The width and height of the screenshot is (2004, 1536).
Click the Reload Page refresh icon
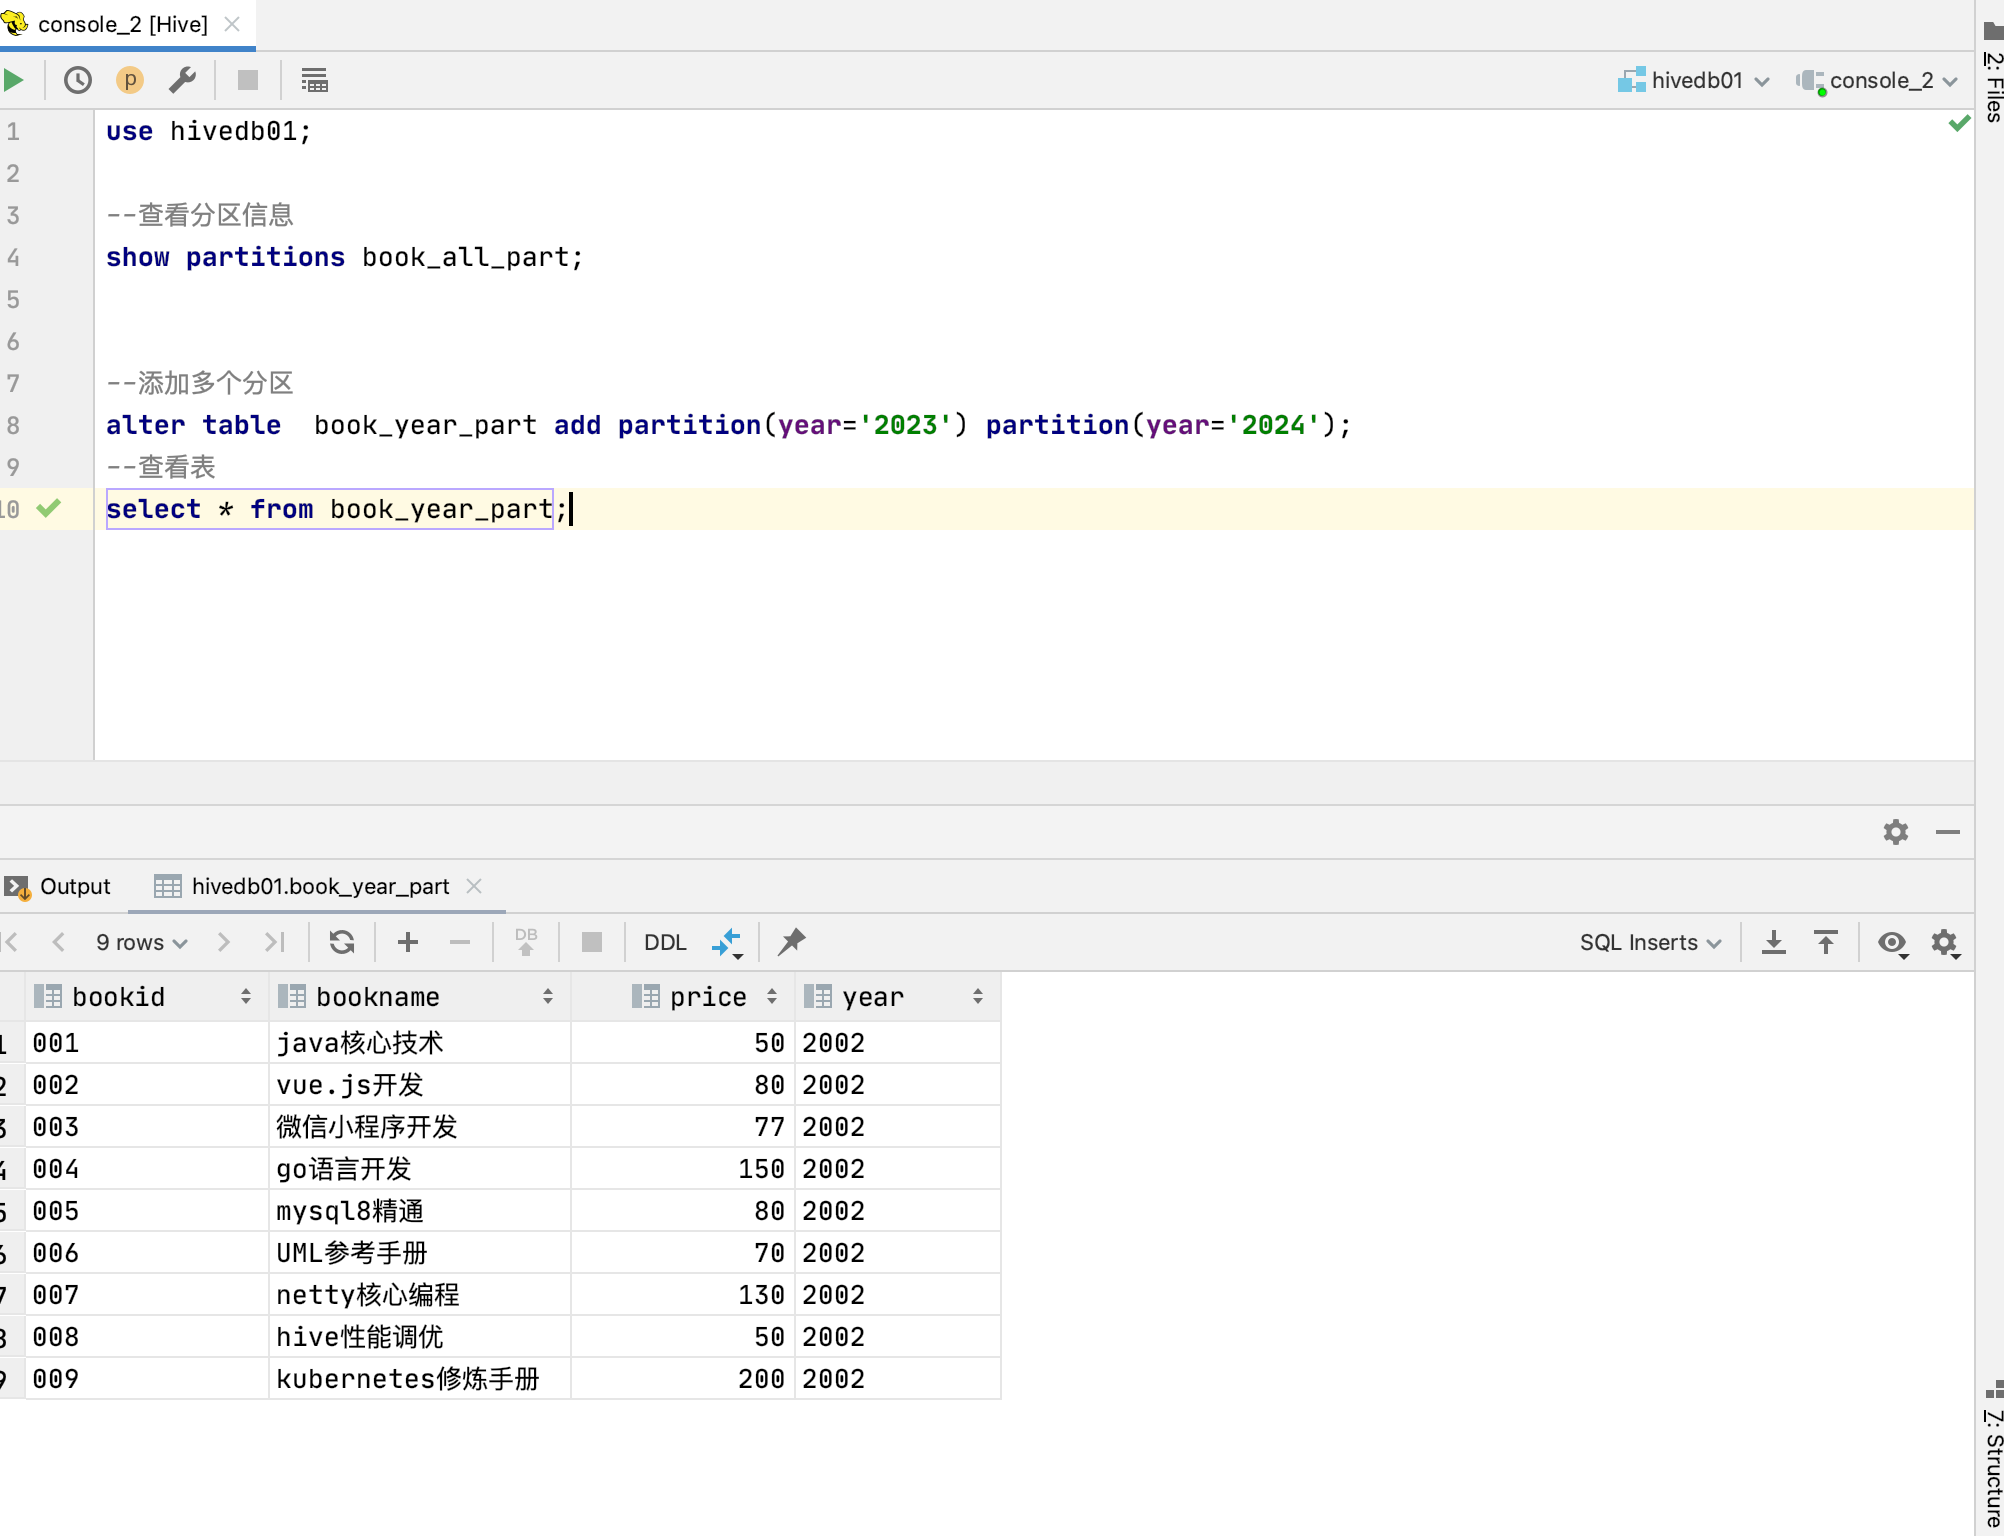coord(342,942)
